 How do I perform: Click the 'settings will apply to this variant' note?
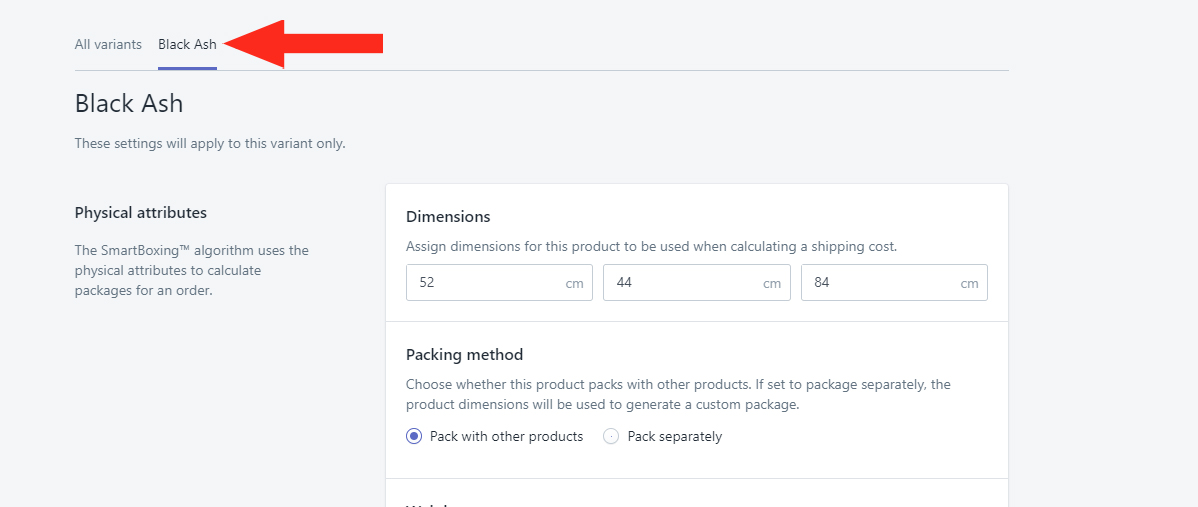[x=210, y=143]
